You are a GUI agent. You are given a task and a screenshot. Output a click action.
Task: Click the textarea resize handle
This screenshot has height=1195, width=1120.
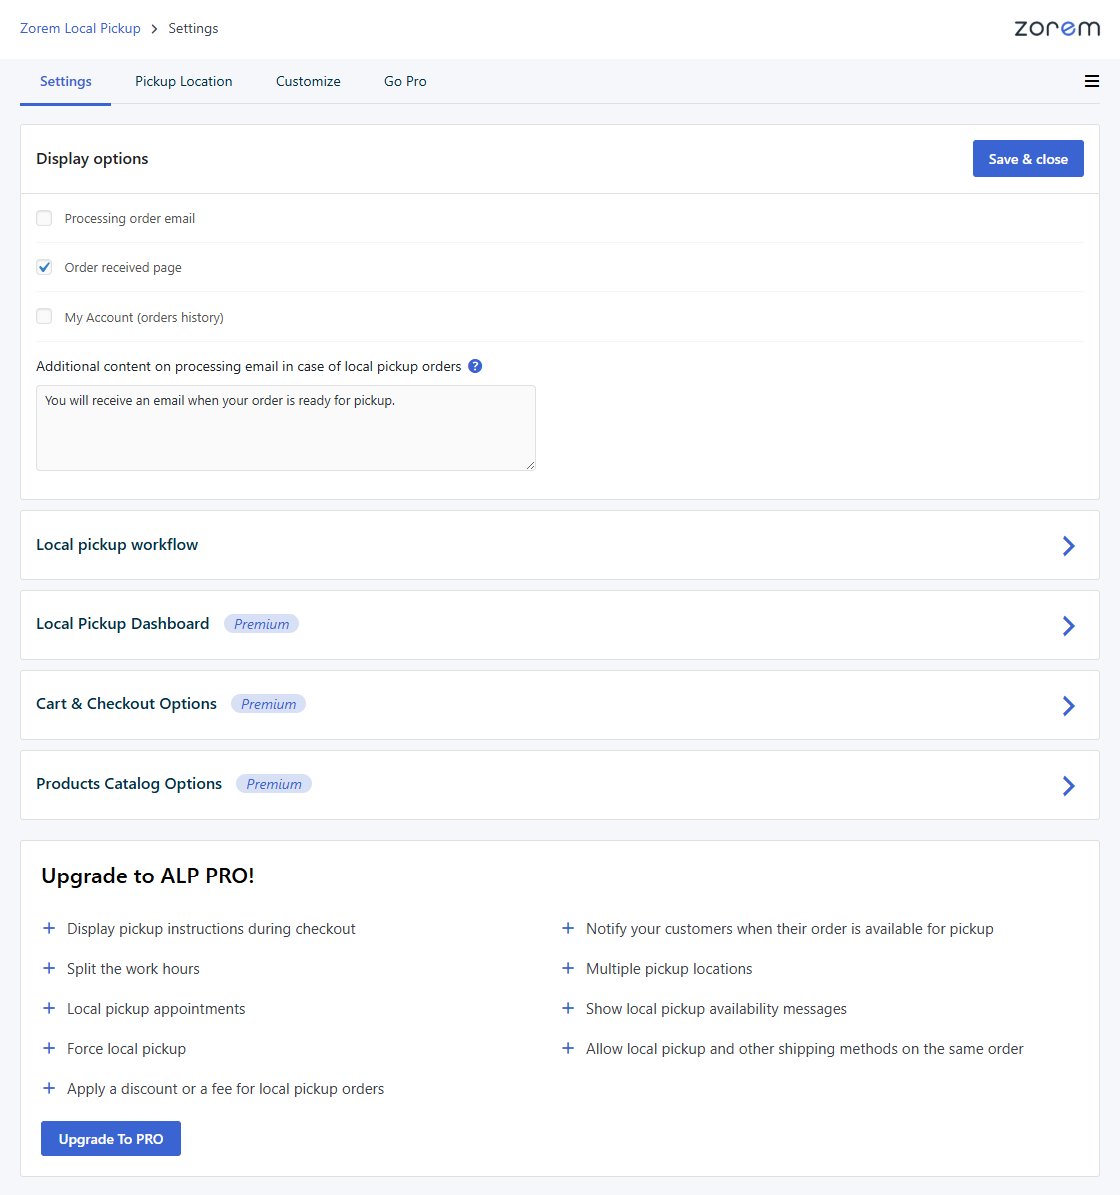point(530,465)
